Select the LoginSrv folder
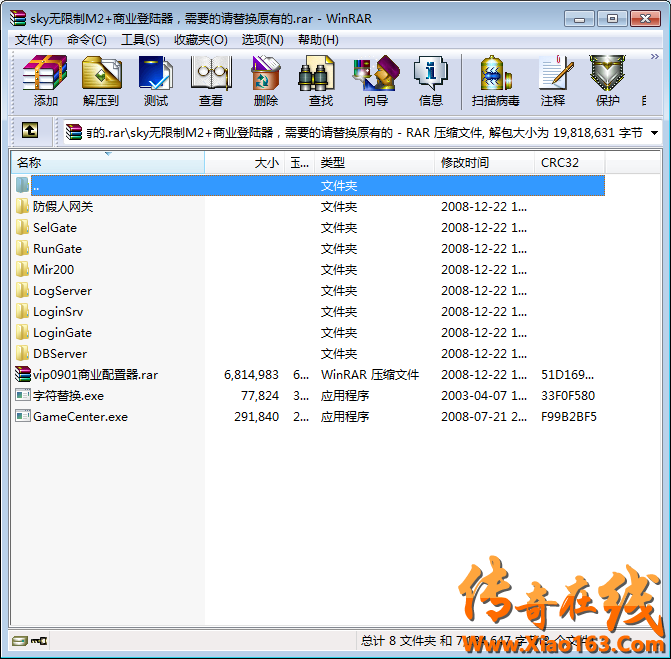Screen dimensions: 671x659 [x=58, y=312]
